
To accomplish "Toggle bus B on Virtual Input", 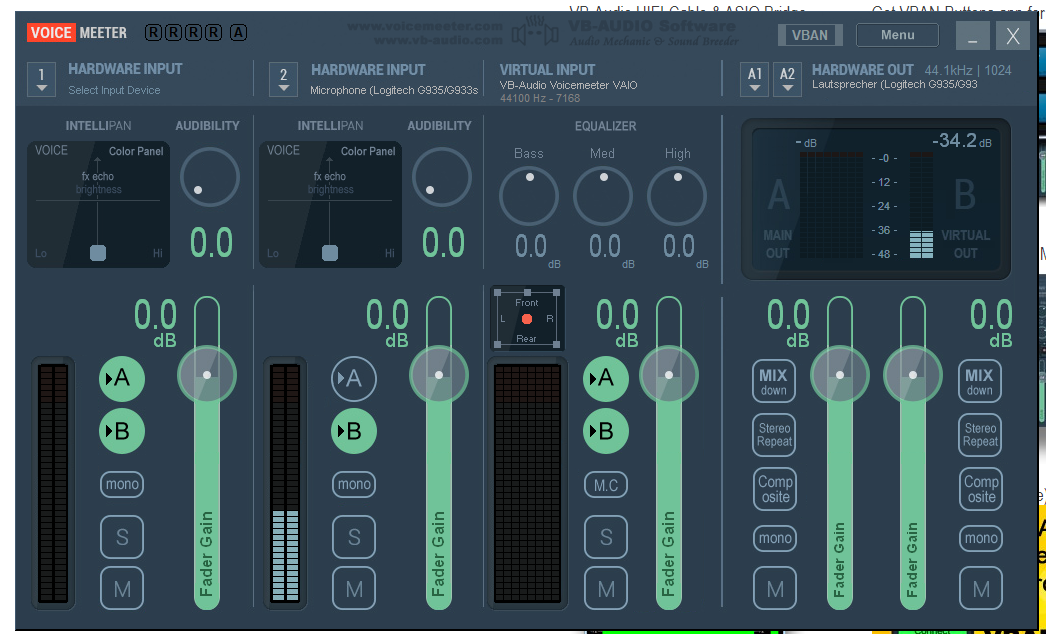I will click(606, 431).
